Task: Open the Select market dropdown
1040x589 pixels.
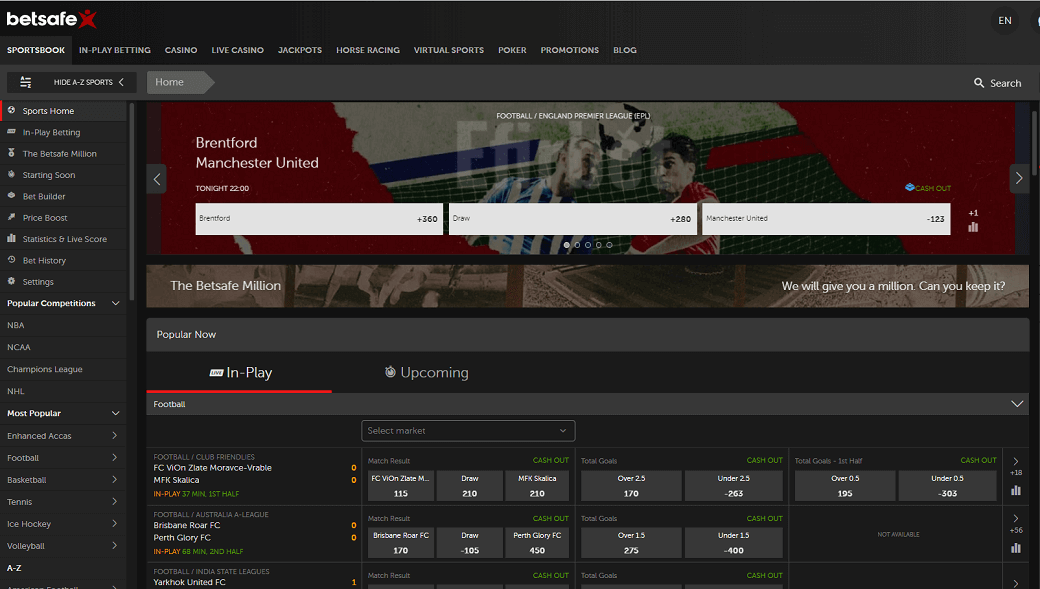Action: (468, 430)
